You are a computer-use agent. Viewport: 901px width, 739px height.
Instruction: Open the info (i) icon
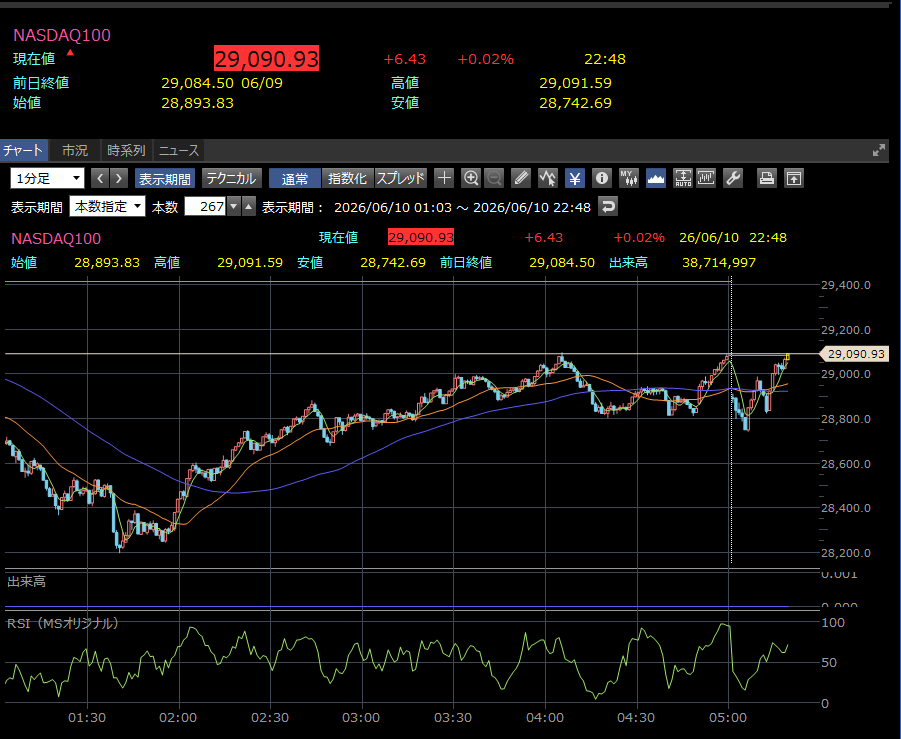(602, 178)
